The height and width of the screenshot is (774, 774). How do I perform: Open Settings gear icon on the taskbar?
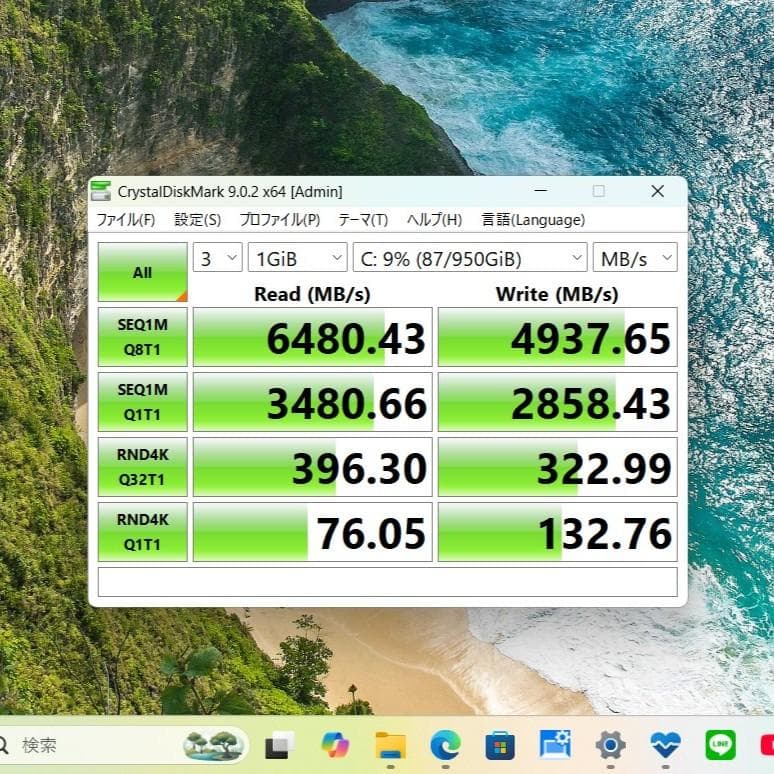tap(611, 745)
